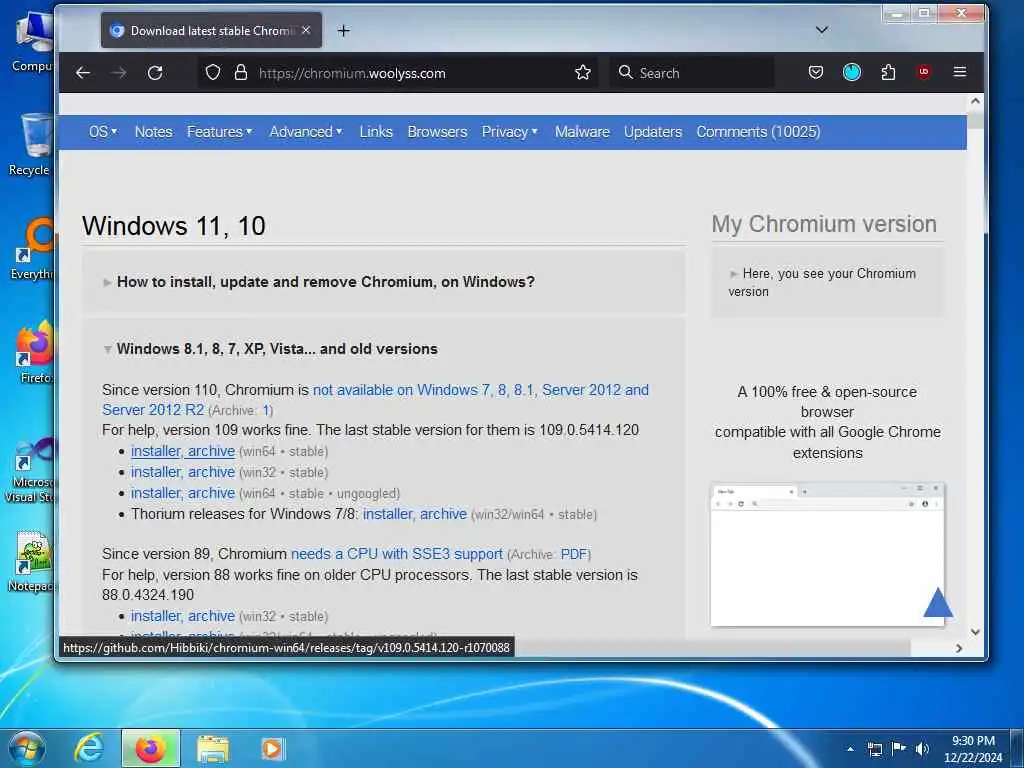
Task: Click the network tray icon
Action: (x=874, y=749)
